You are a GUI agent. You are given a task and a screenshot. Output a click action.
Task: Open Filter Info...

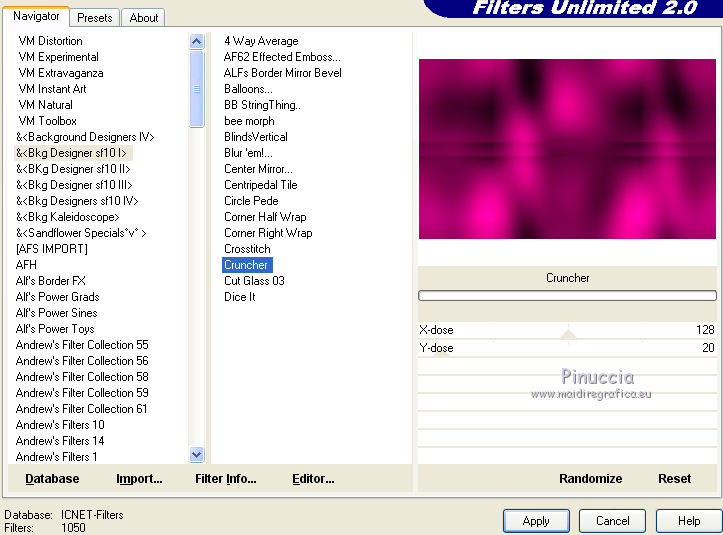225,479
